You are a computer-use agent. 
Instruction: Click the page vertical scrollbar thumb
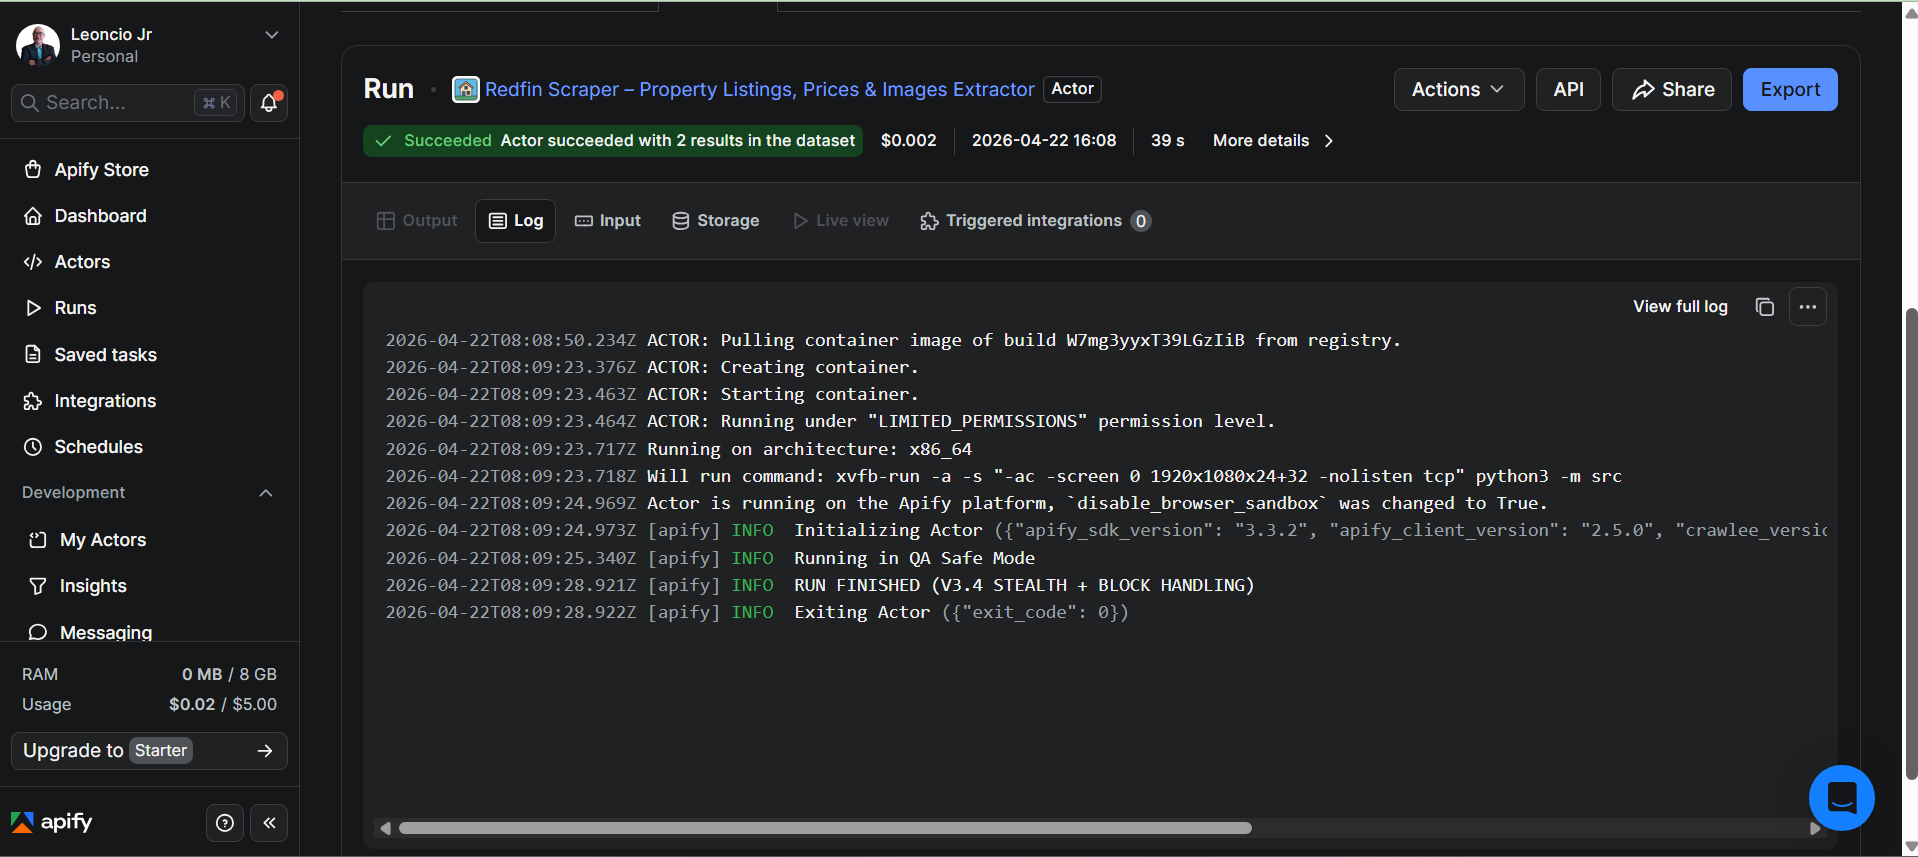[x=1911, y=543]
